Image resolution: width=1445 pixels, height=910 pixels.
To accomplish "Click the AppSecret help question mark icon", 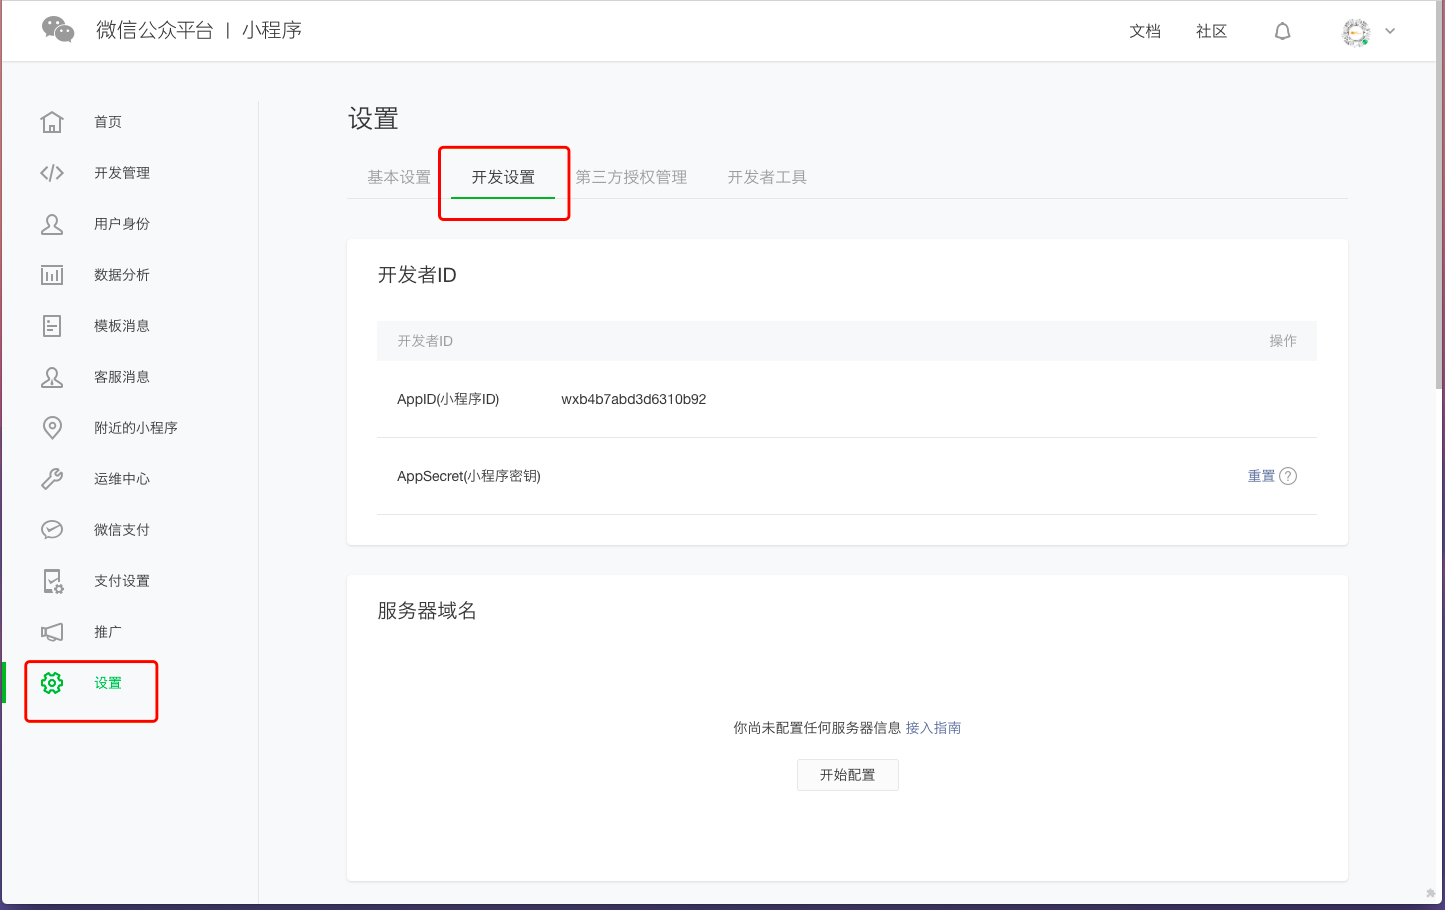I will tap(1289, 476).
